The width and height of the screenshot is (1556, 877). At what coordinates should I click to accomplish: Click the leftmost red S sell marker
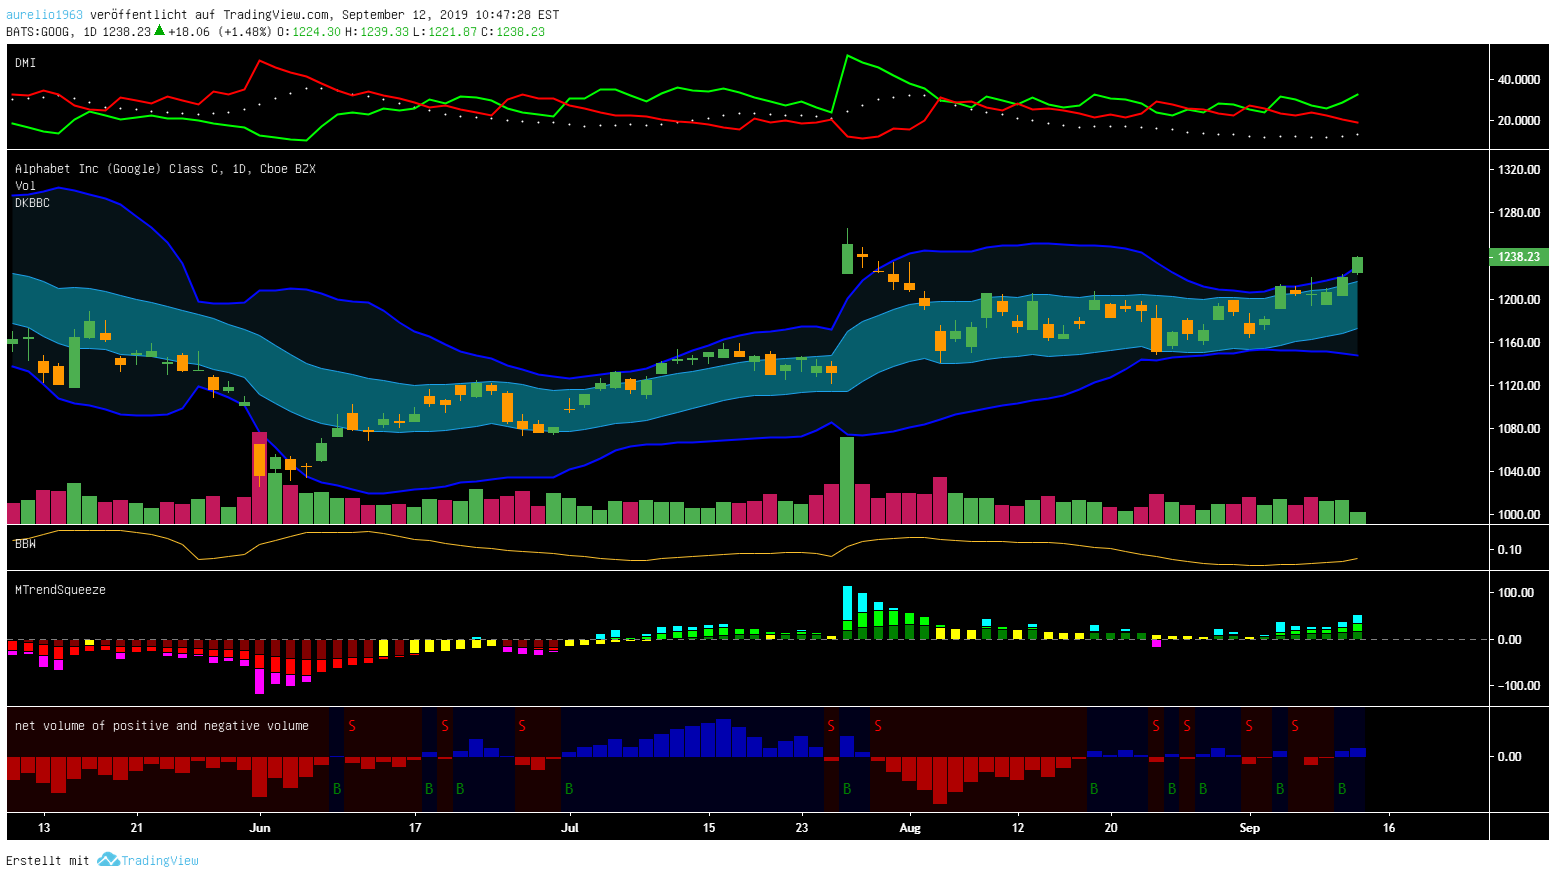tap(352, 725)
